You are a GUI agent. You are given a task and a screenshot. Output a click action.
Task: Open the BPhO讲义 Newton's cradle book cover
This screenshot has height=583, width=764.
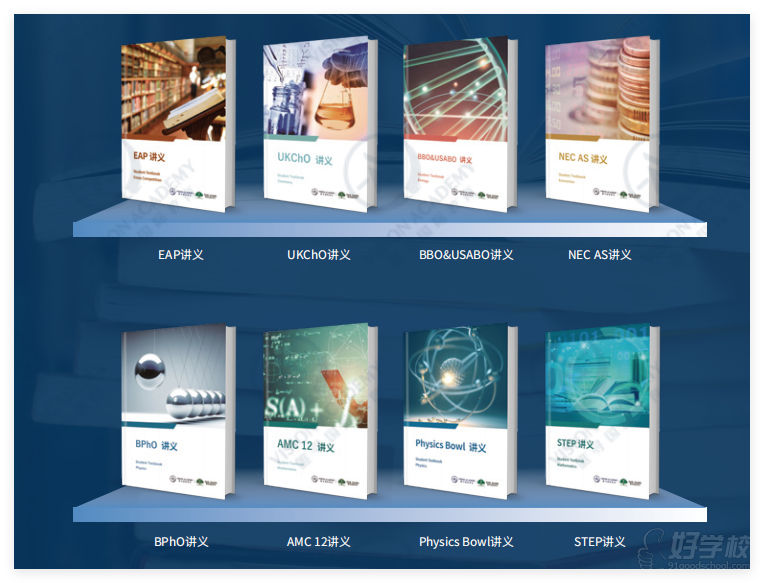click(178, 412)
